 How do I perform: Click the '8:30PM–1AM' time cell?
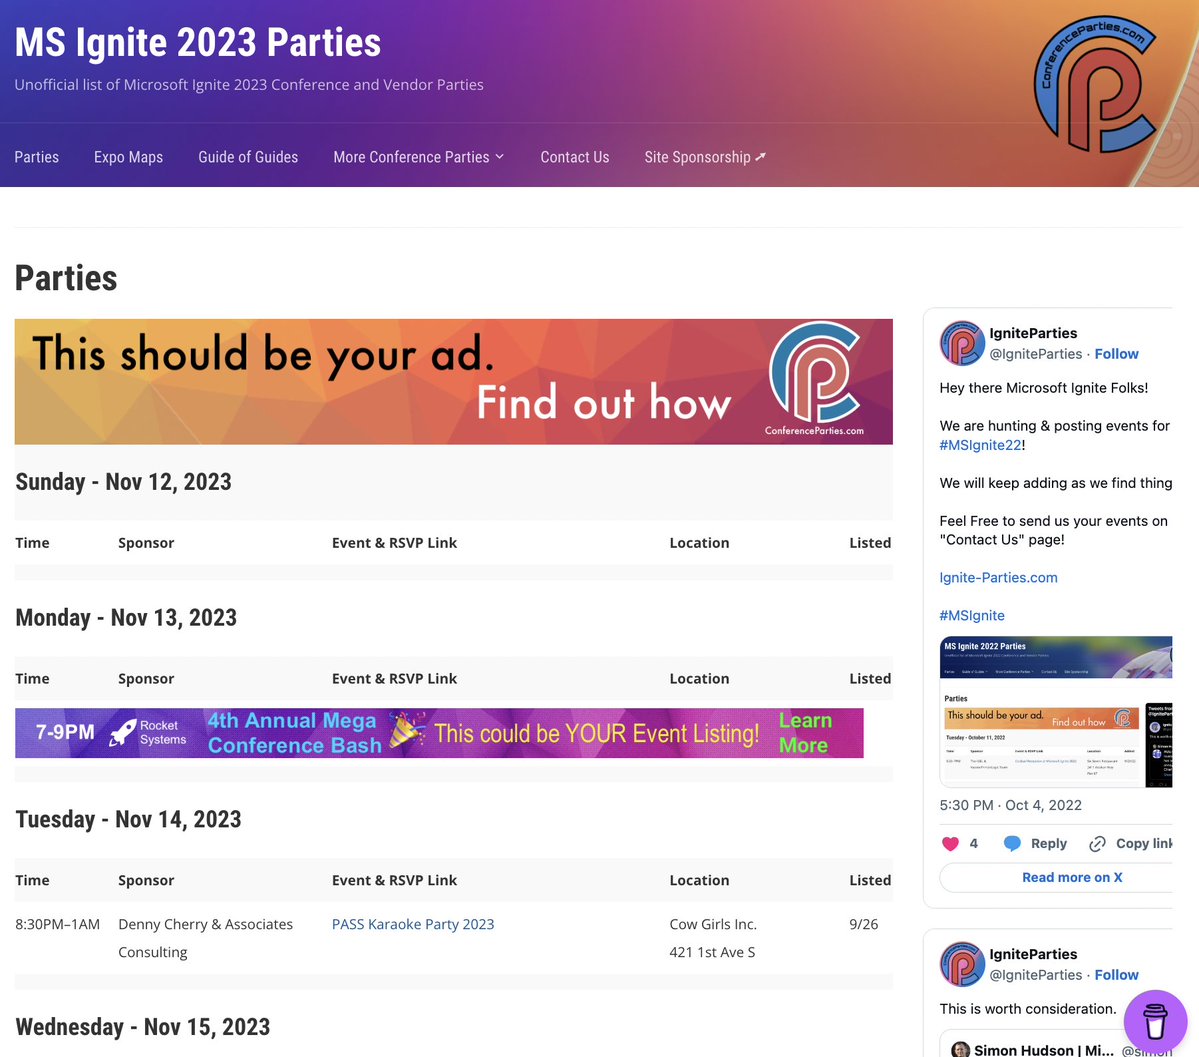[x=57, y=924]
